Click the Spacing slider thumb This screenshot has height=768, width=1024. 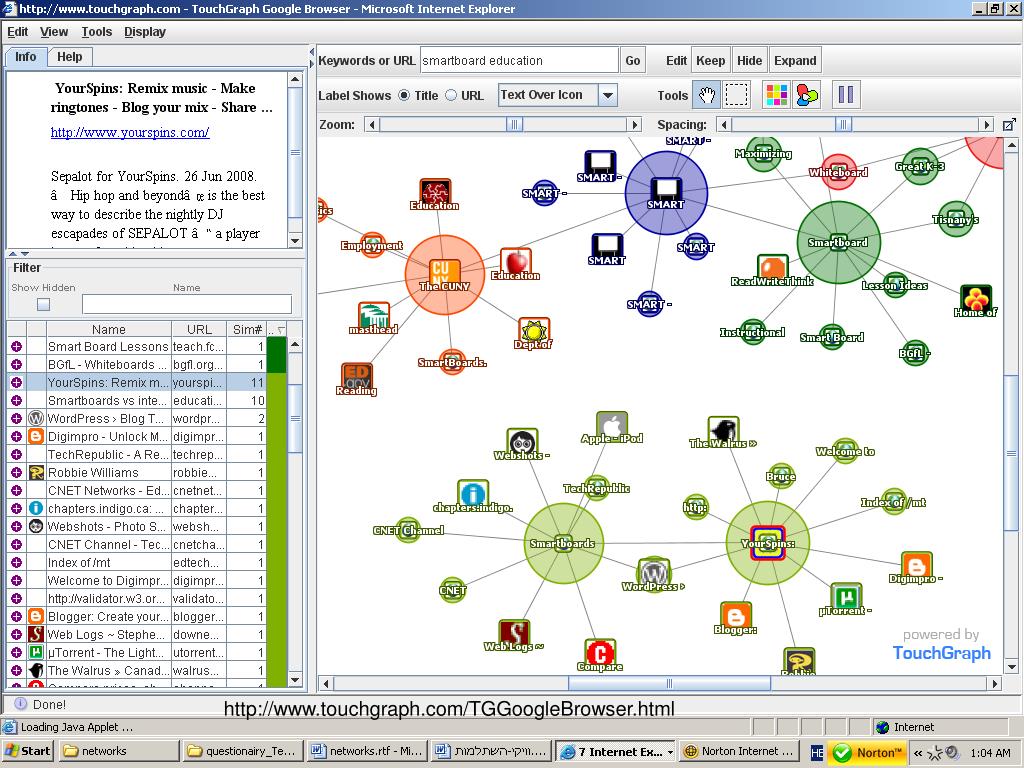843,125
